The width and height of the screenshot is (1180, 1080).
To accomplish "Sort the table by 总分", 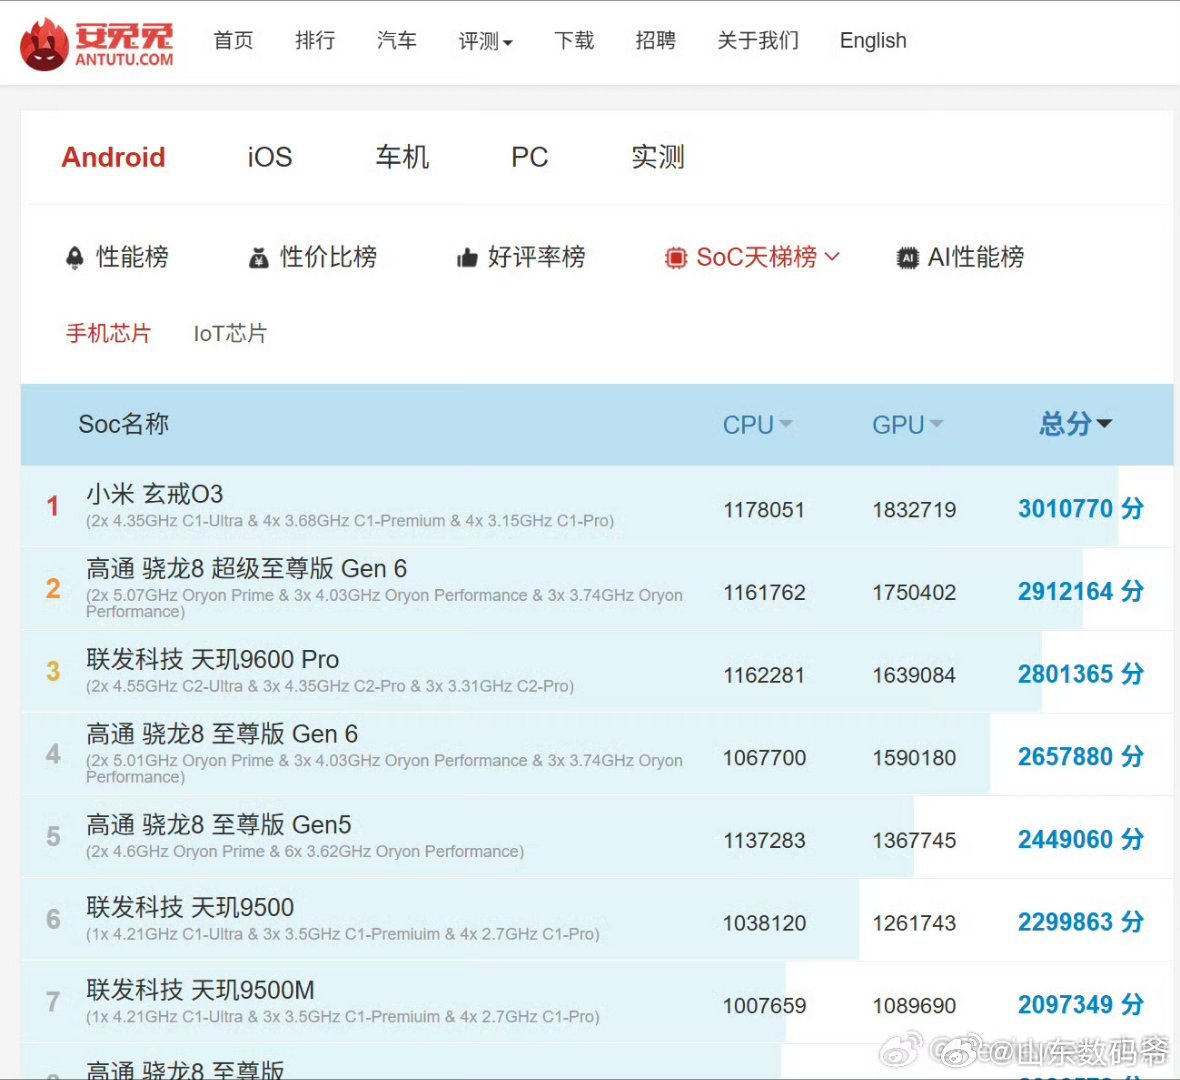I will pos(1075,424).
